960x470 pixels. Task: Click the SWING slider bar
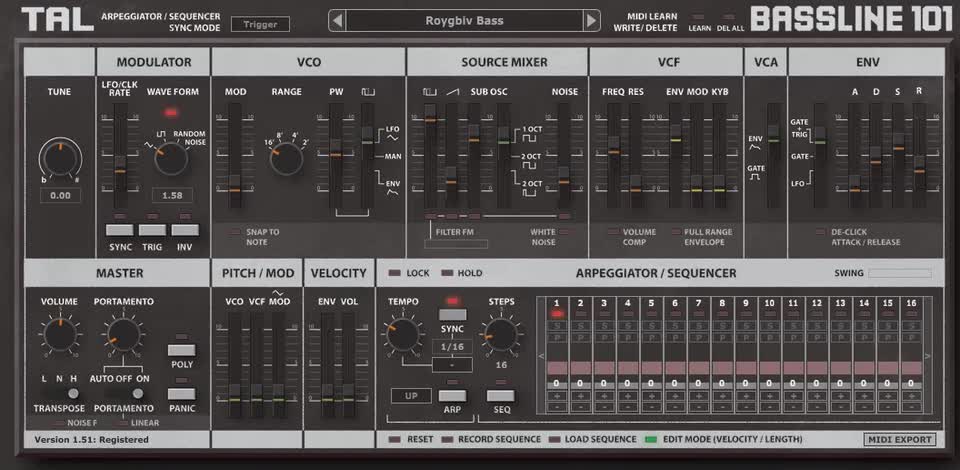click(899, 273)
